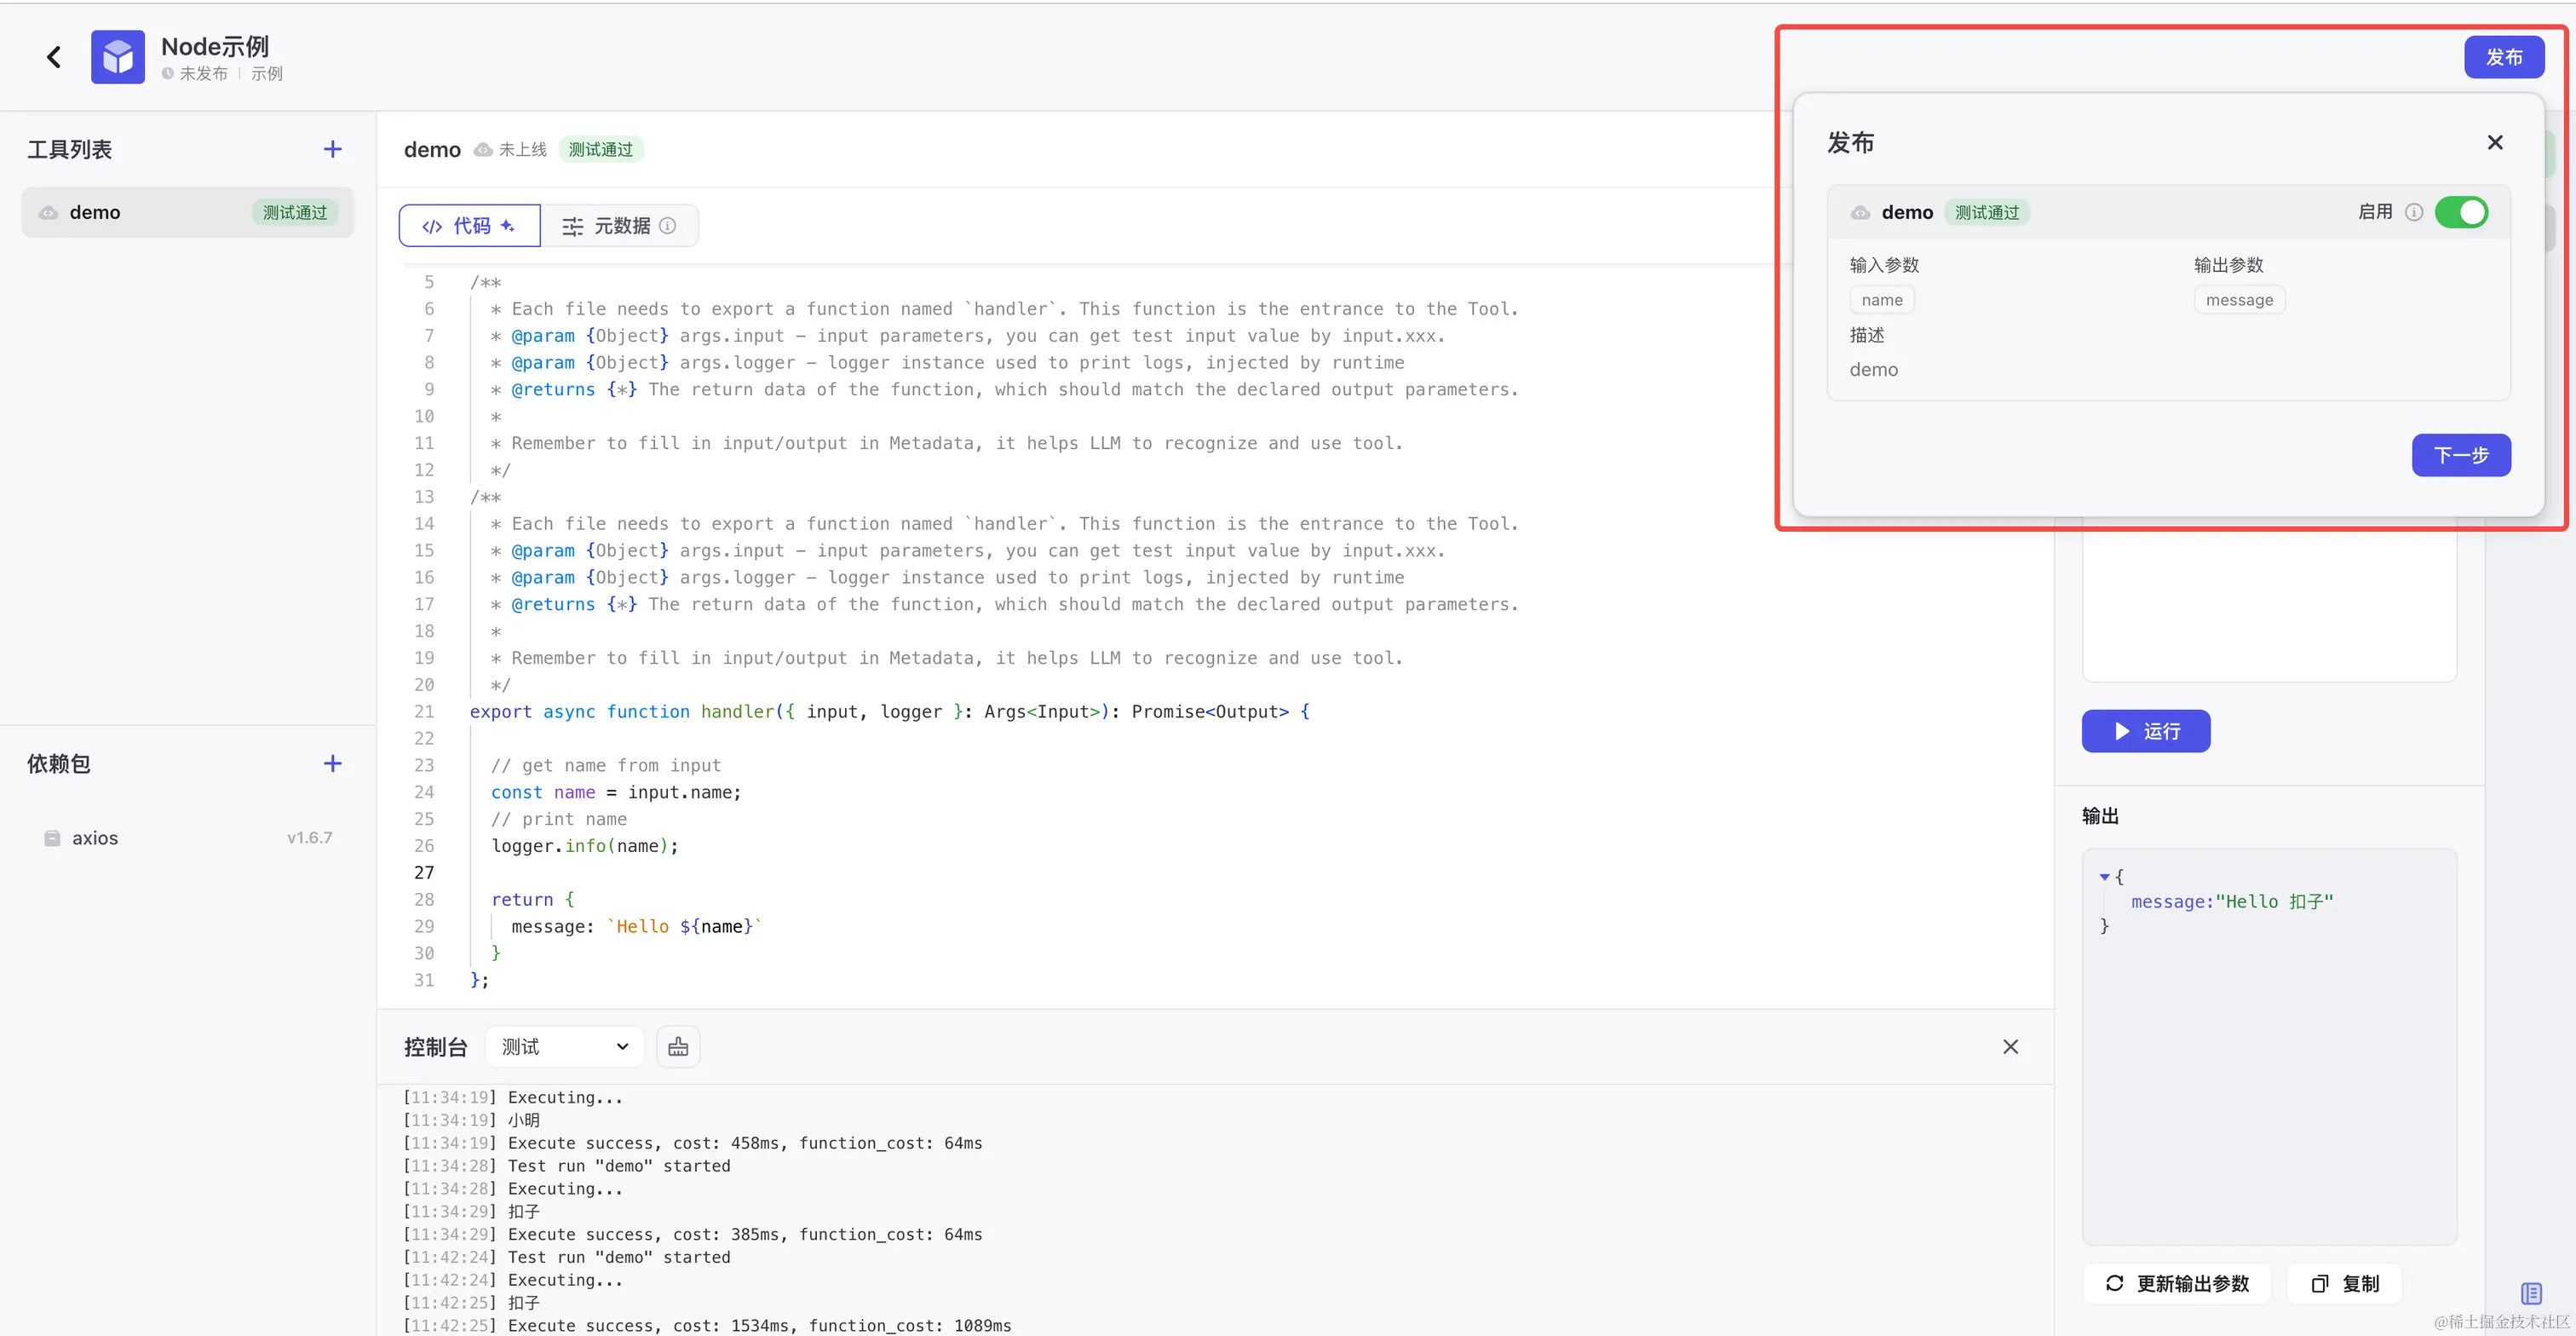
Task: Click the demo description text in the 发布 dialog
Action: (1874, 370)
